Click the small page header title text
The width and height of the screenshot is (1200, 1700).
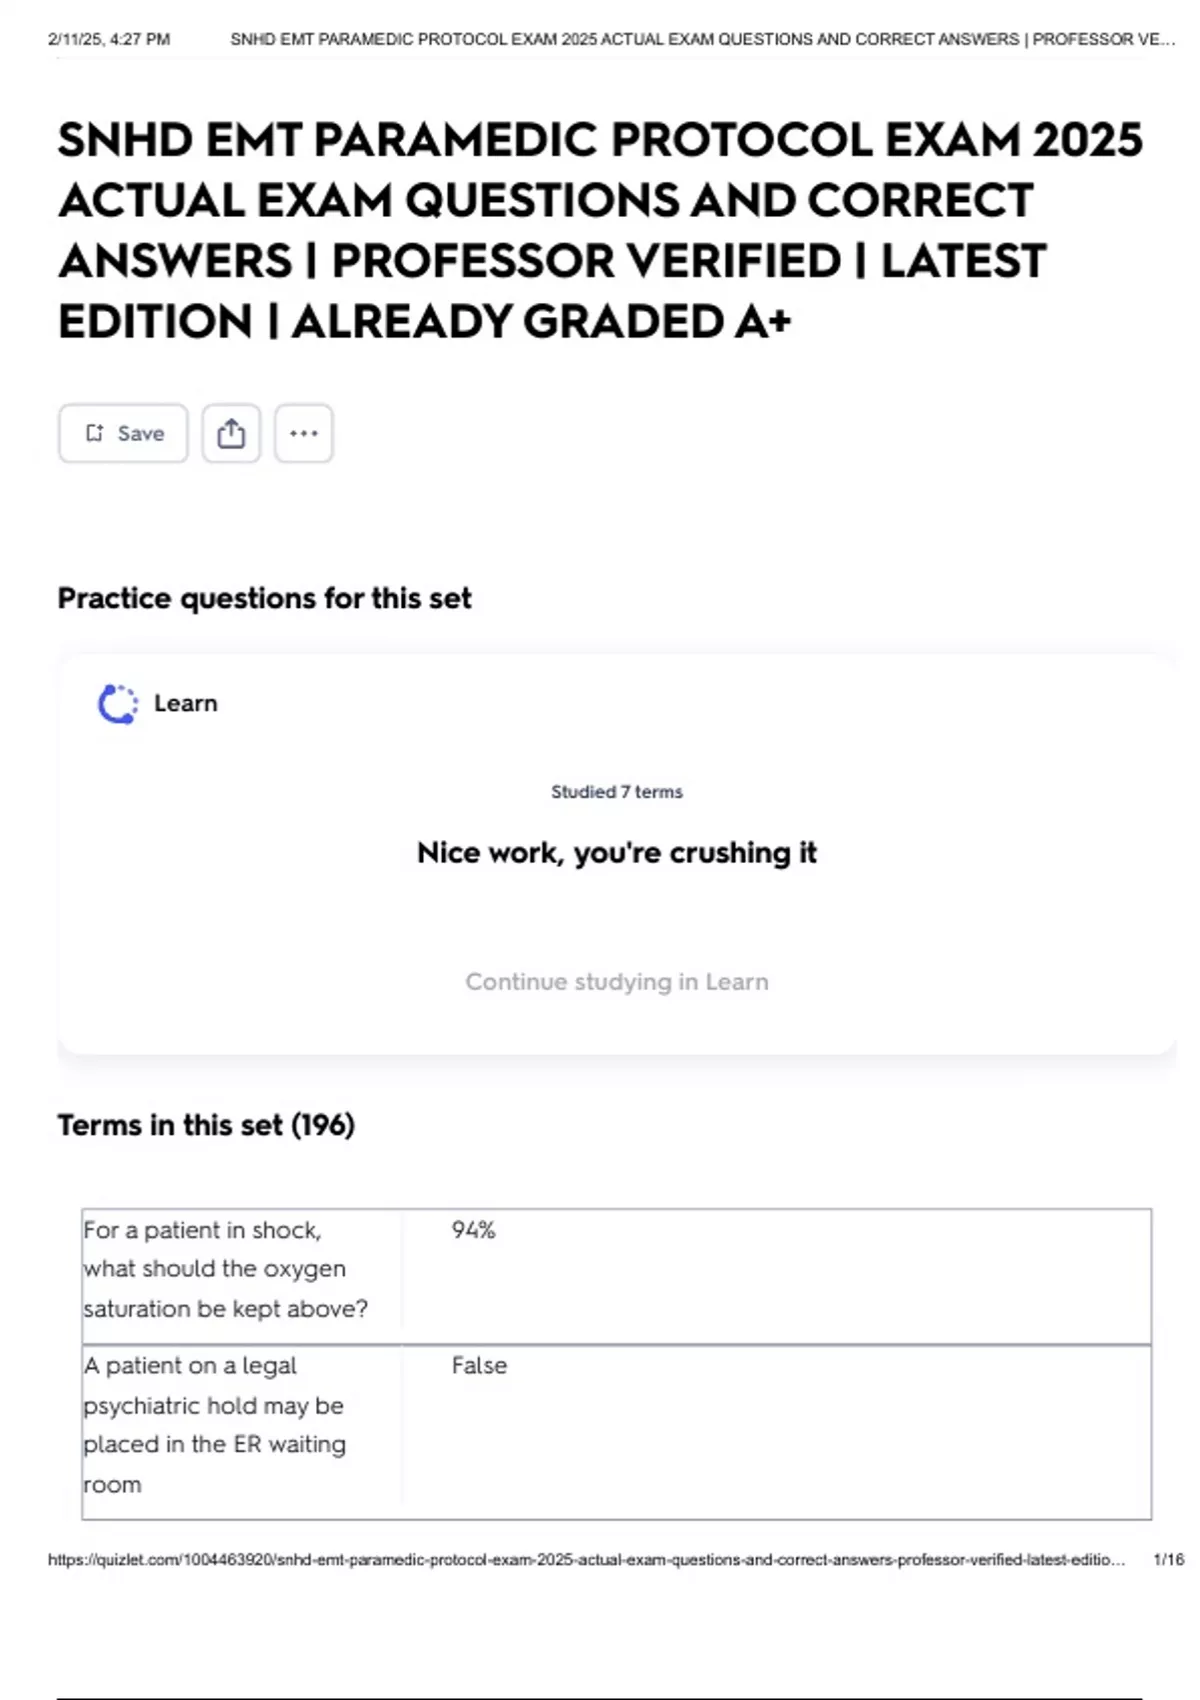pos(702,40)
